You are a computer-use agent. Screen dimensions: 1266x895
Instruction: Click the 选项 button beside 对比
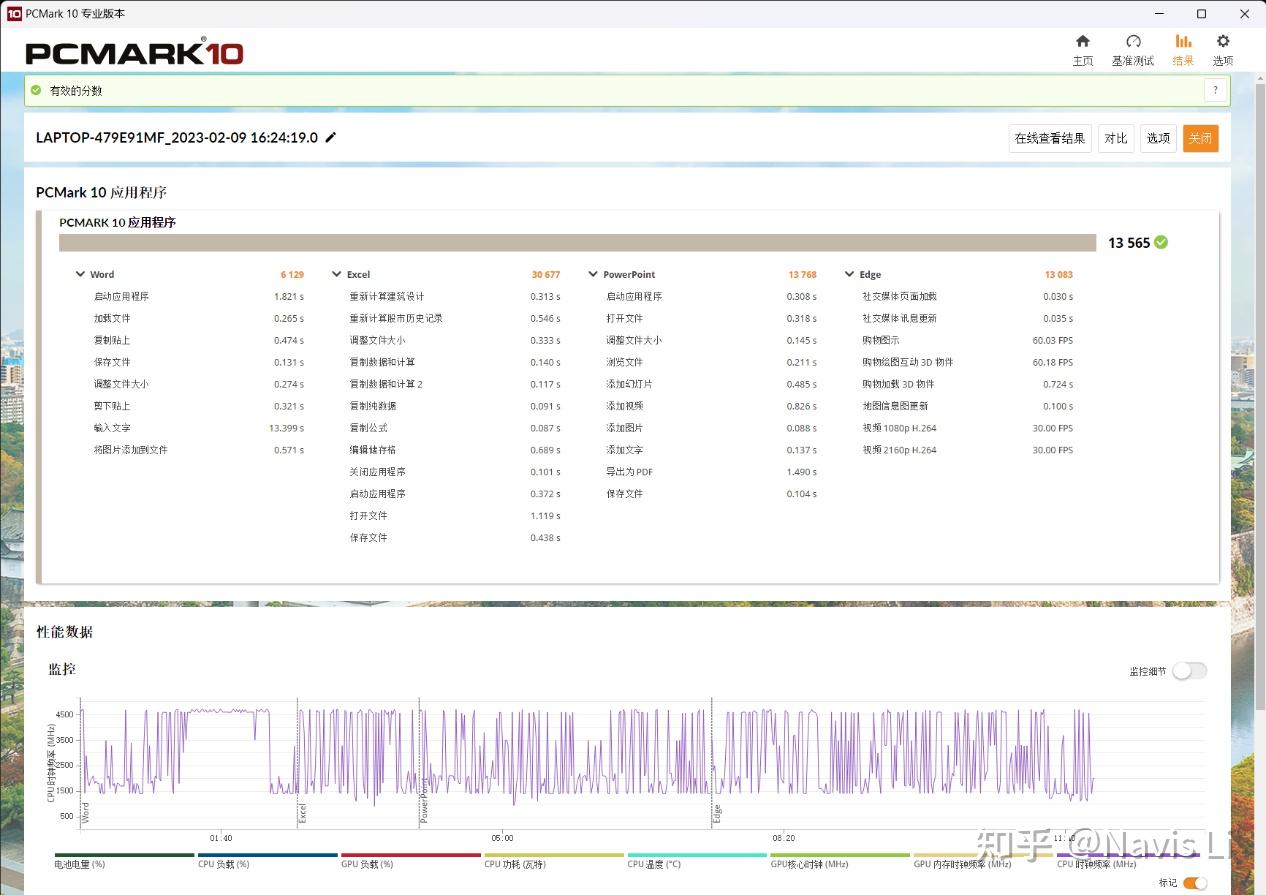point(1158,138)
